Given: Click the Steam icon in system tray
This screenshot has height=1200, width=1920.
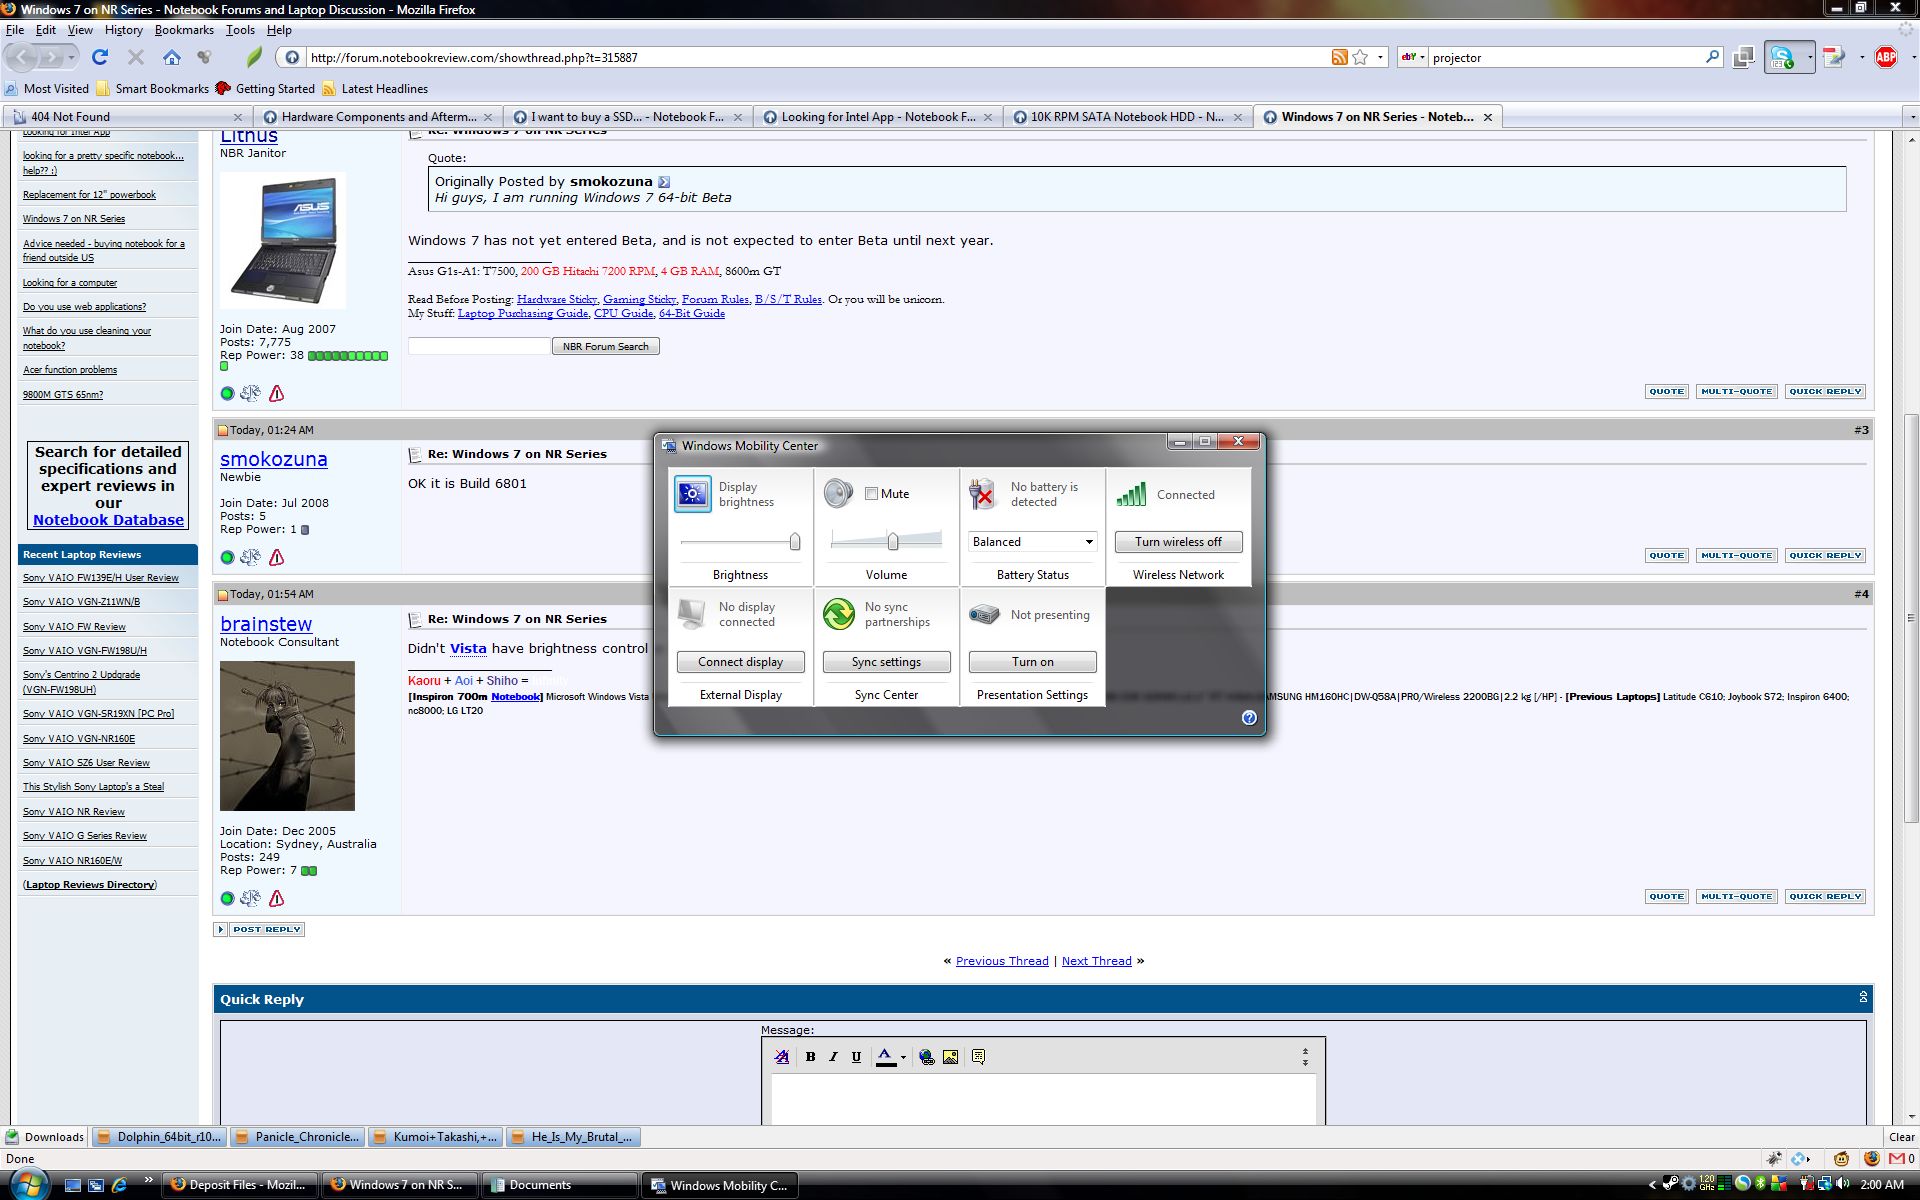Looking at the screenshot, I should click(1670, 1184).
